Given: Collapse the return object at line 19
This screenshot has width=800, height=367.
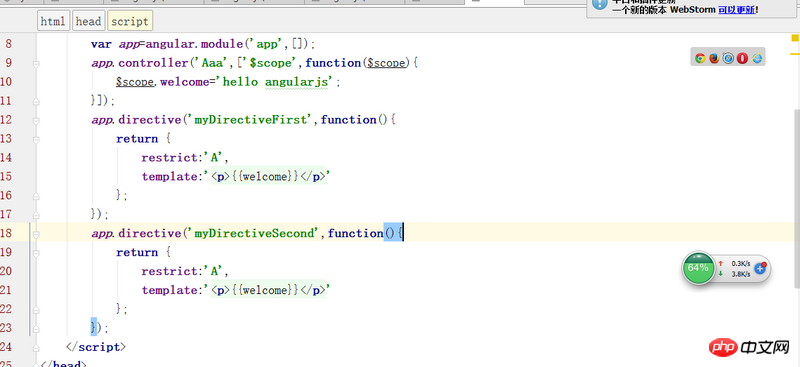Looking at the screenshot, I should pyautogui.click(x=36, y=253).
